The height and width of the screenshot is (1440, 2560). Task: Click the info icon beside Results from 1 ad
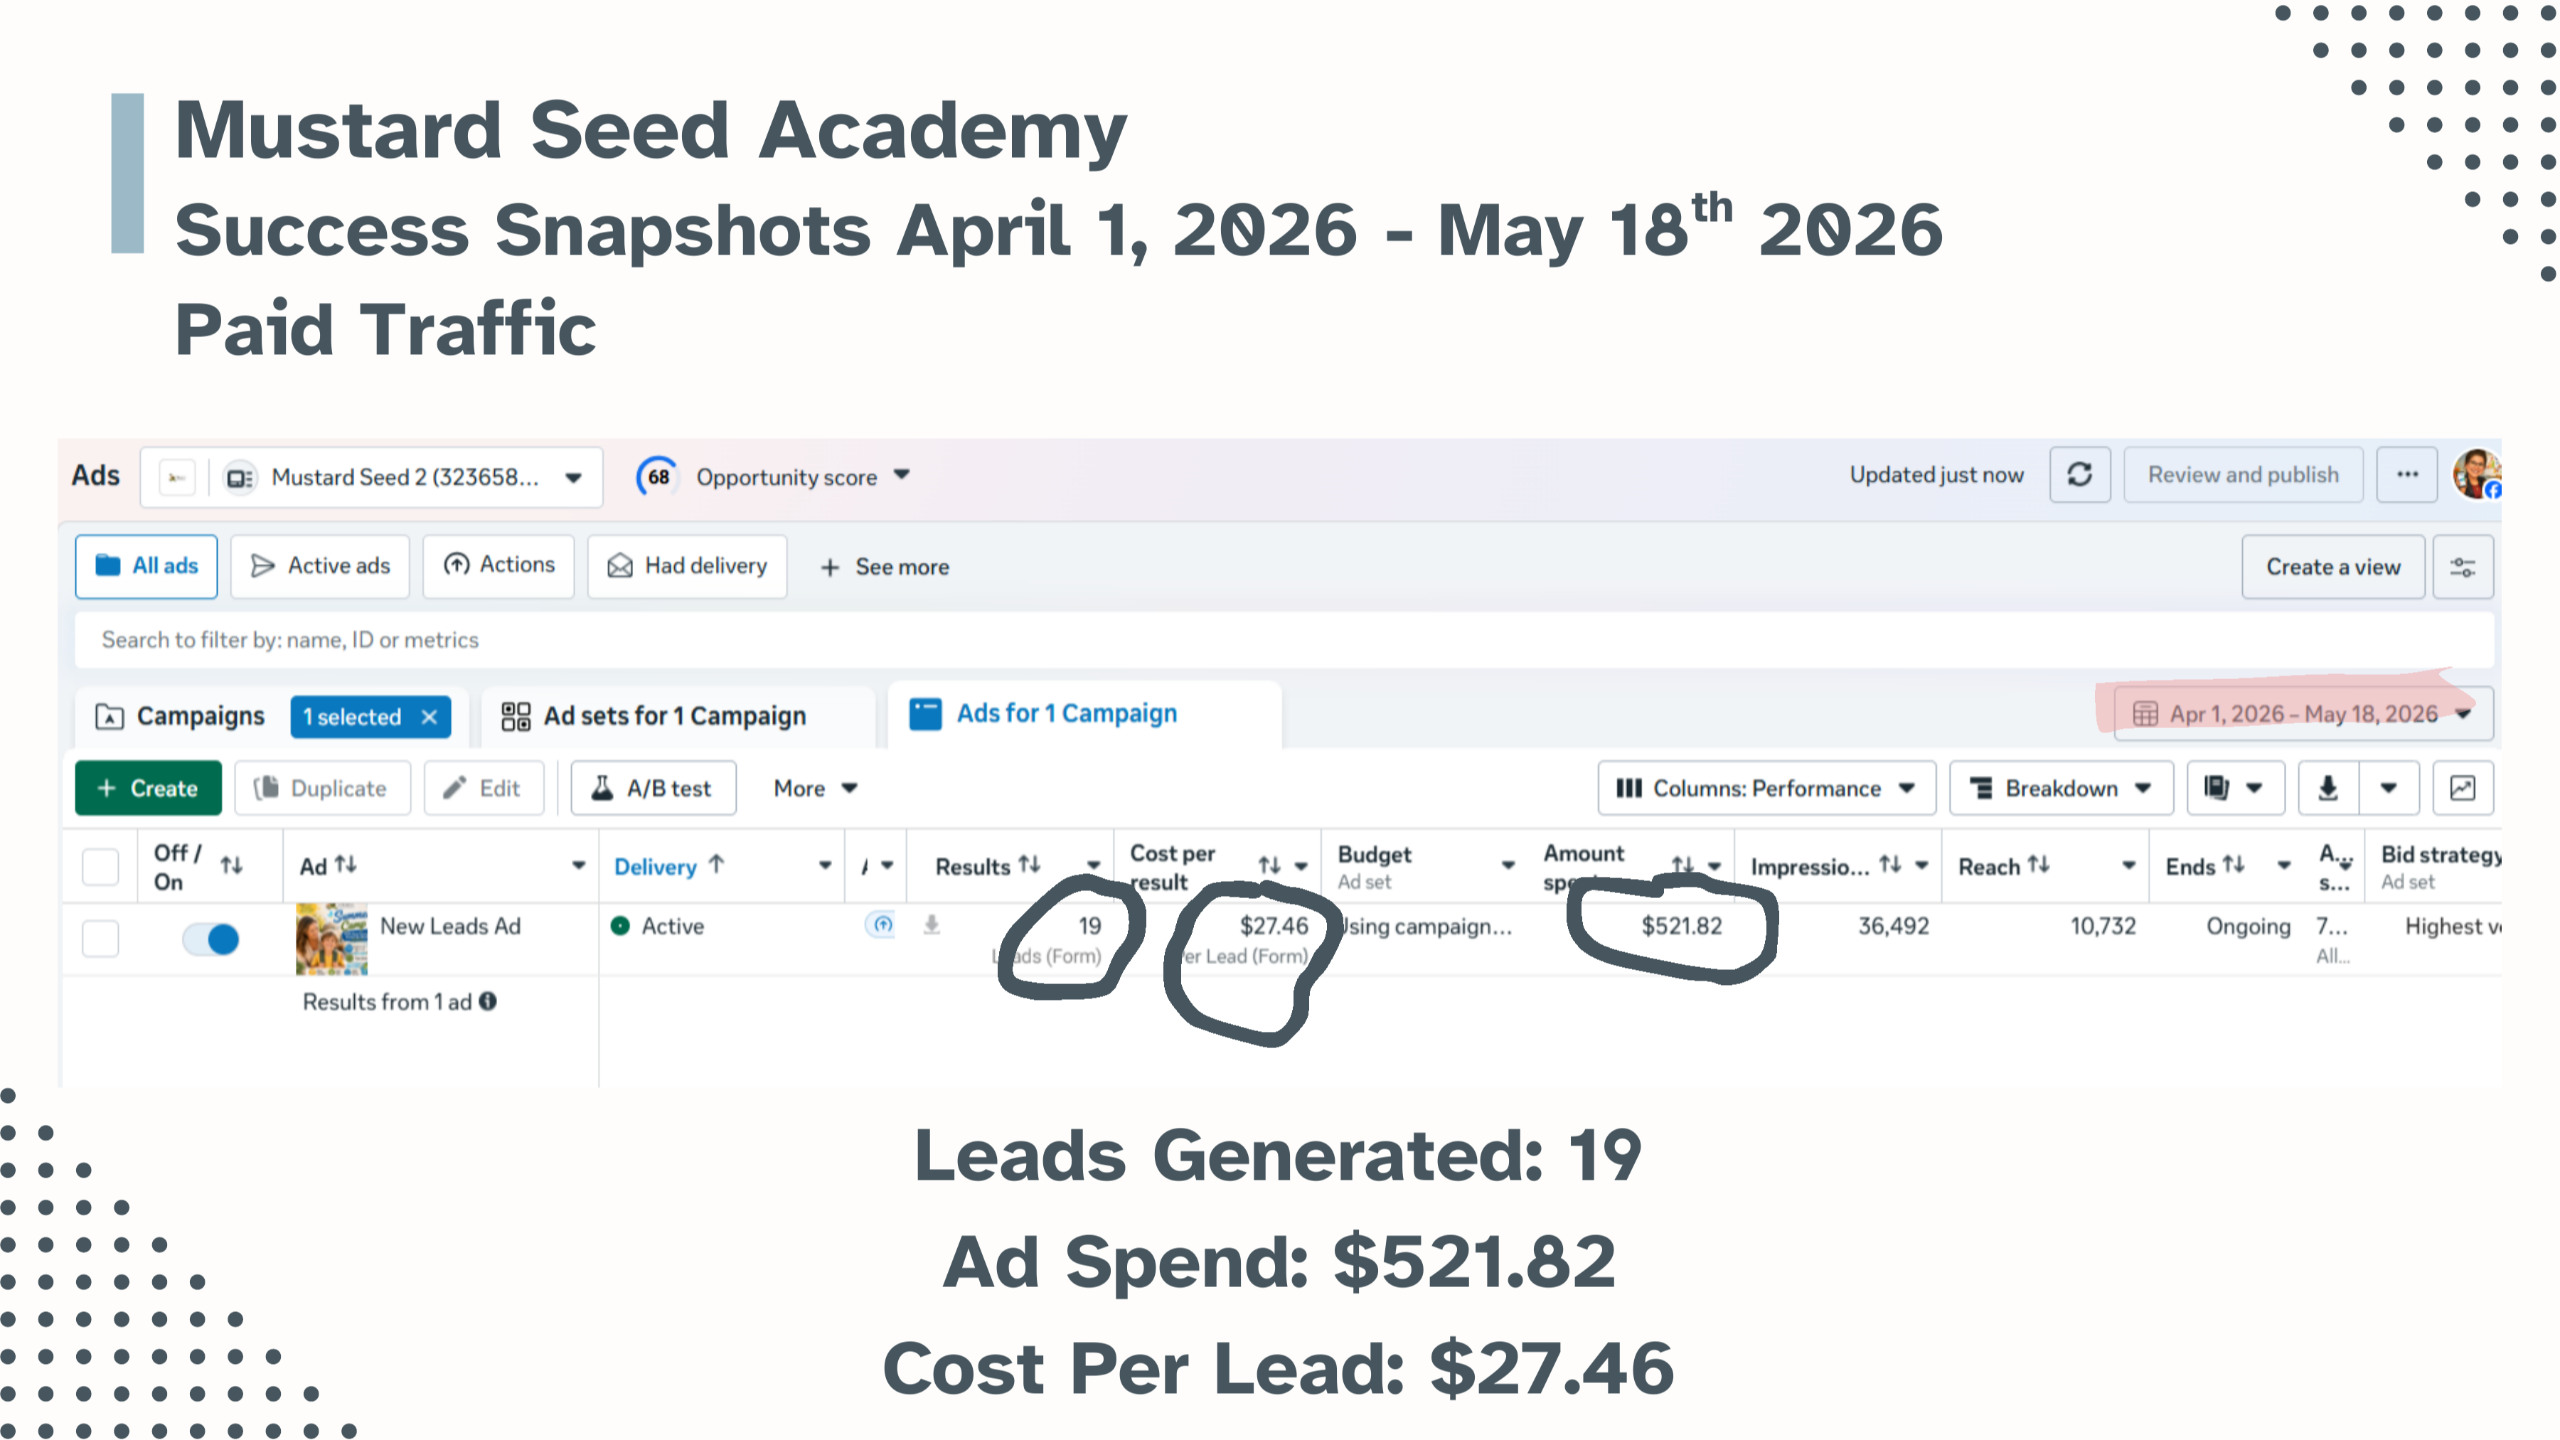click(488, 1001)
